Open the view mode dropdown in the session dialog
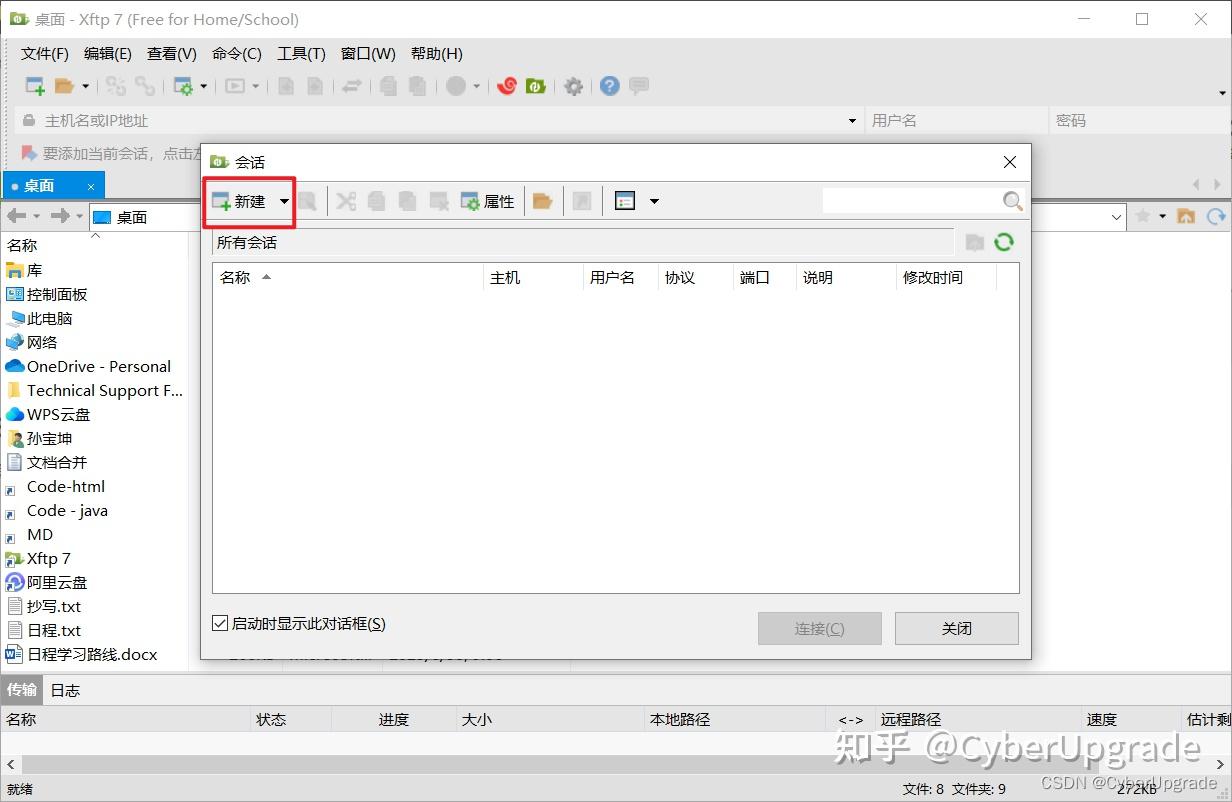 click(x=655, y=200)
